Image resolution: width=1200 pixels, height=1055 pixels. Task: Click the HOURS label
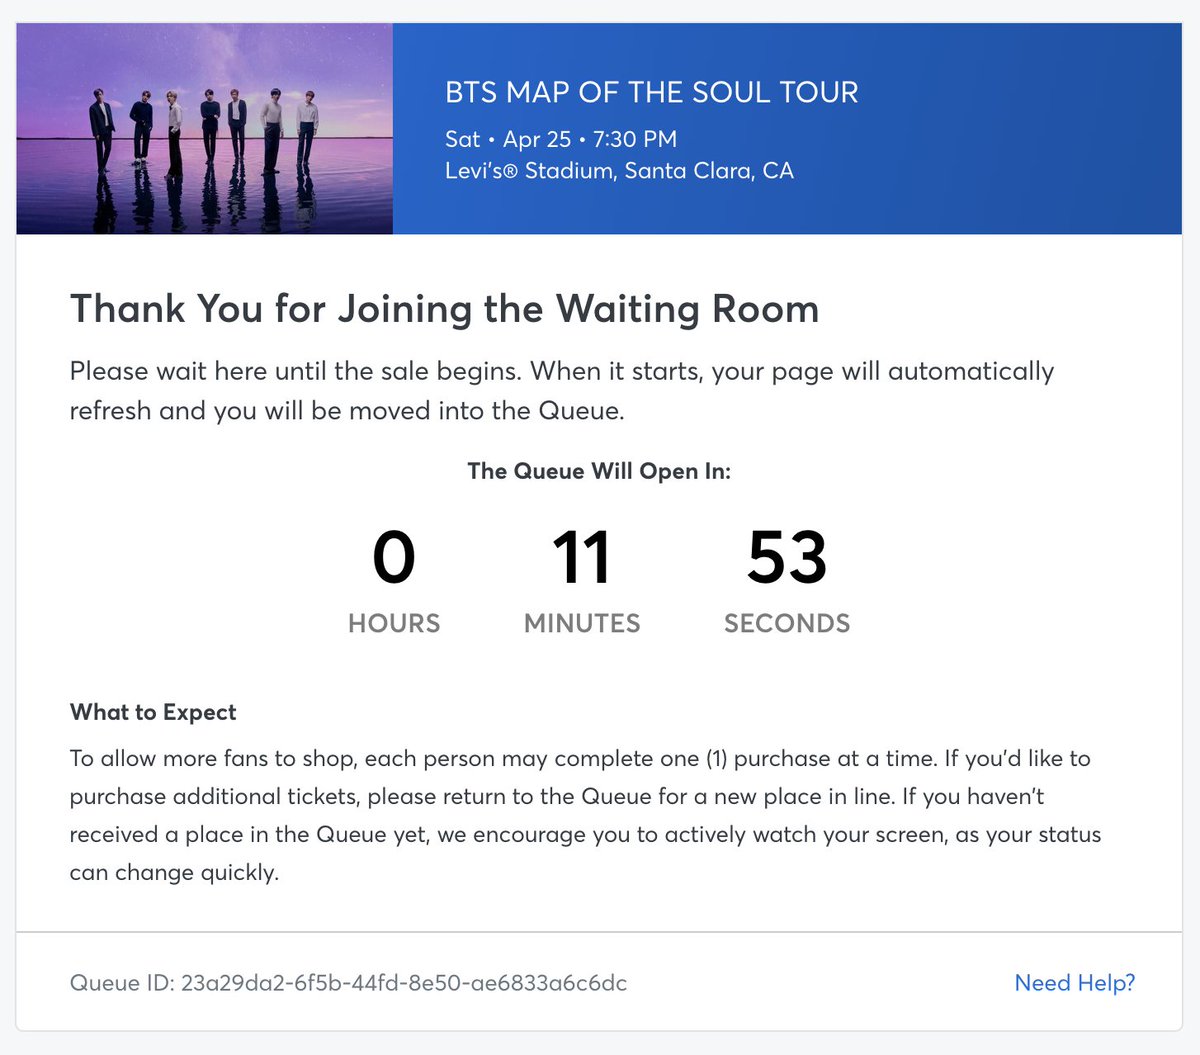click(394, 623)
